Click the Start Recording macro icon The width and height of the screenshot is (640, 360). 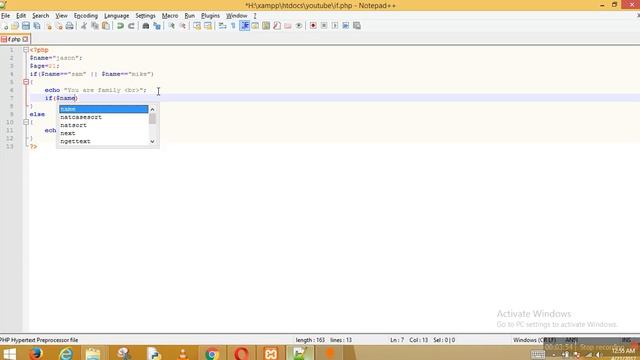313,26
